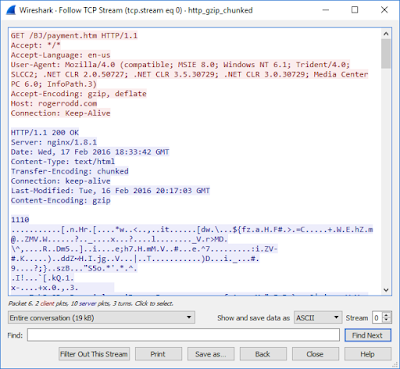Viewport: 400px width, 369px height.
Task: Click the Help button
Action: tap(367, 354)
